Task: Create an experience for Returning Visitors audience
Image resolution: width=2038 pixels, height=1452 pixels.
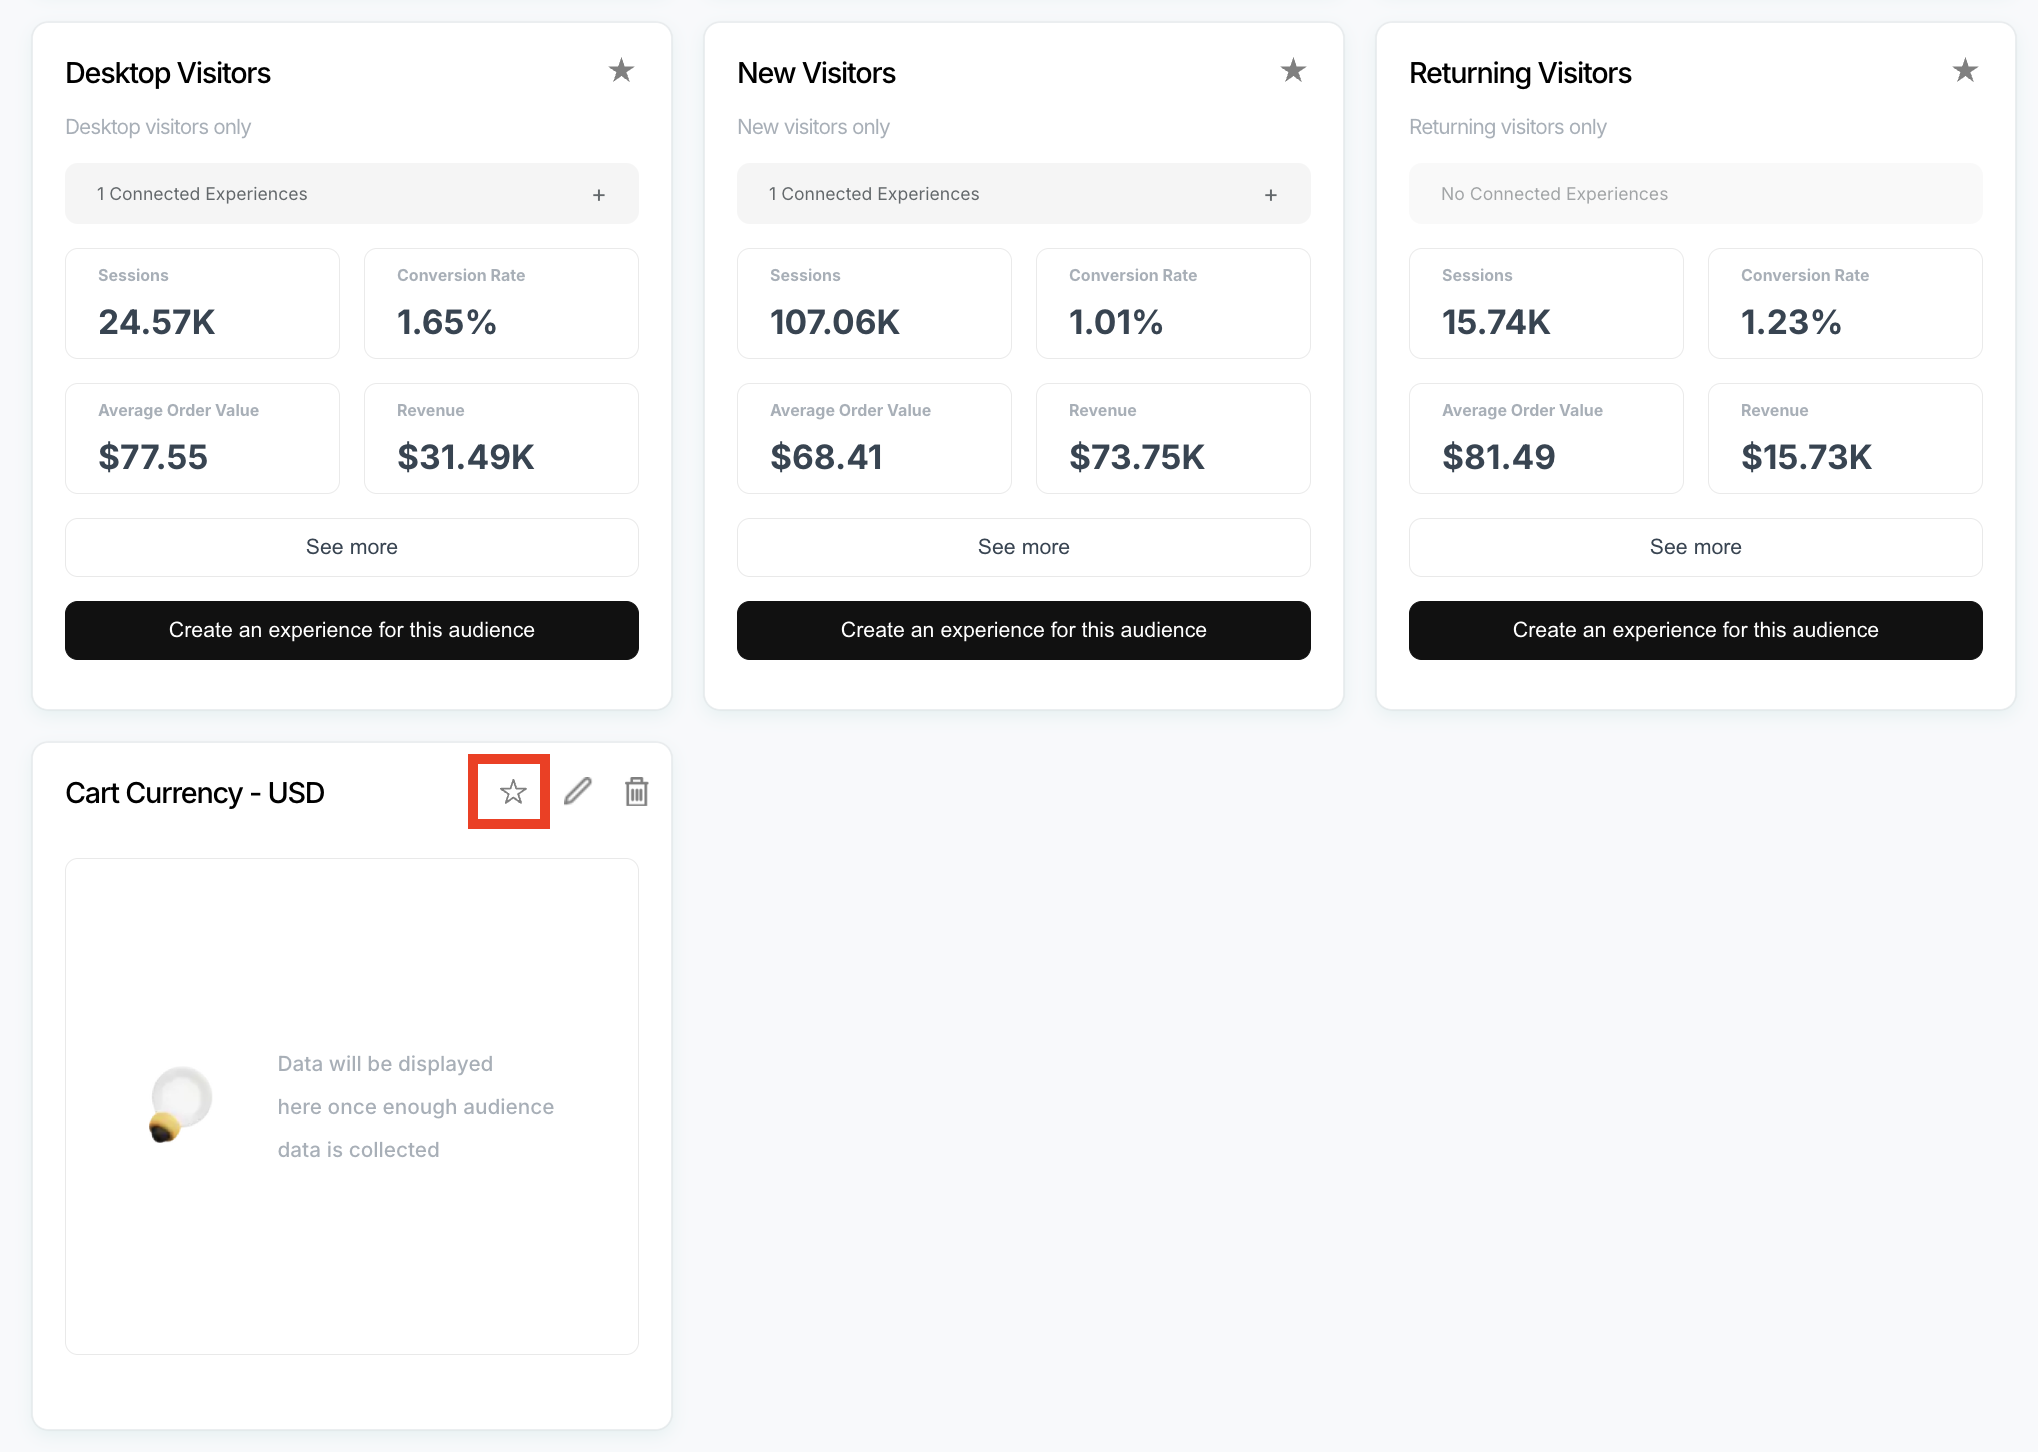Action: [x=1696, y=630]
